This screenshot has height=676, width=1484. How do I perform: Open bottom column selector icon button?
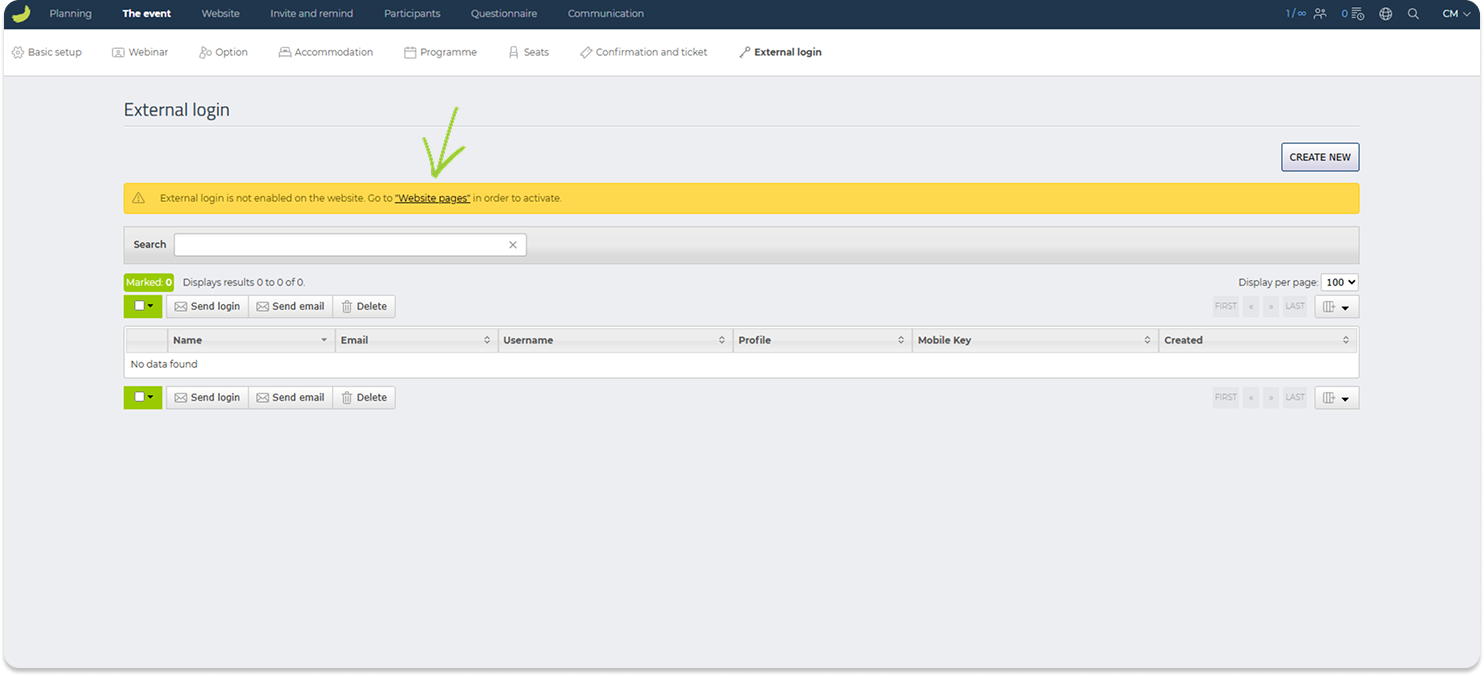pos(1336,398)
